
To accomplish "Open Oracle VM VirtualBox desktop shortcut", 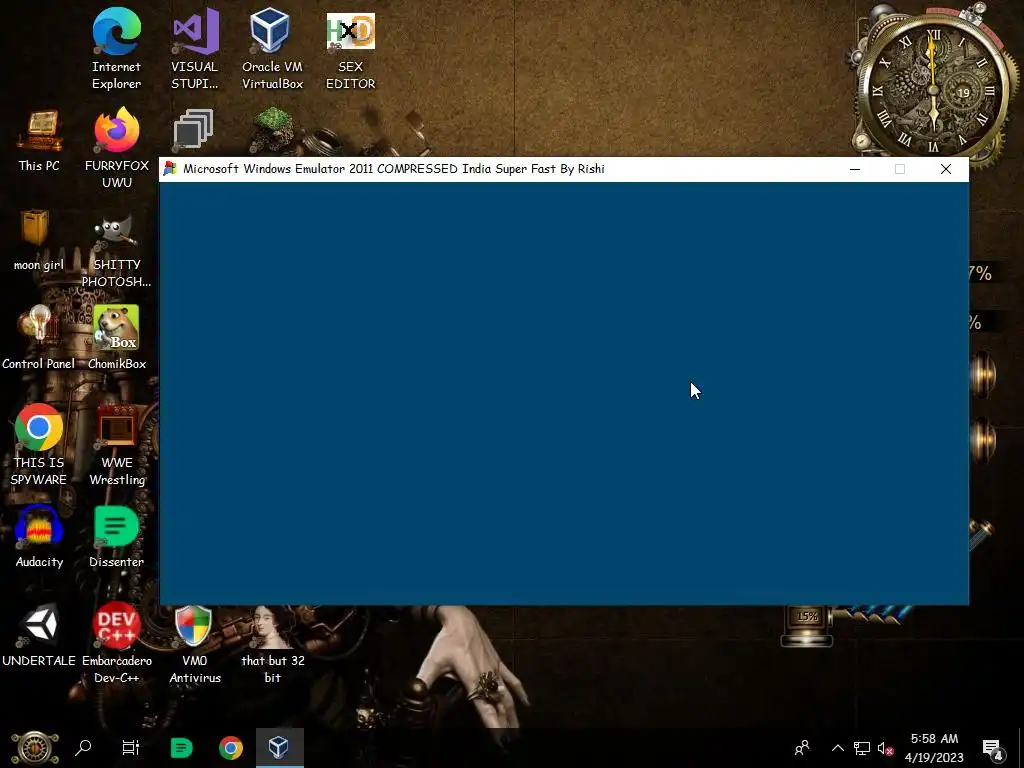I will pyautogui.click(x=272, y=49).
